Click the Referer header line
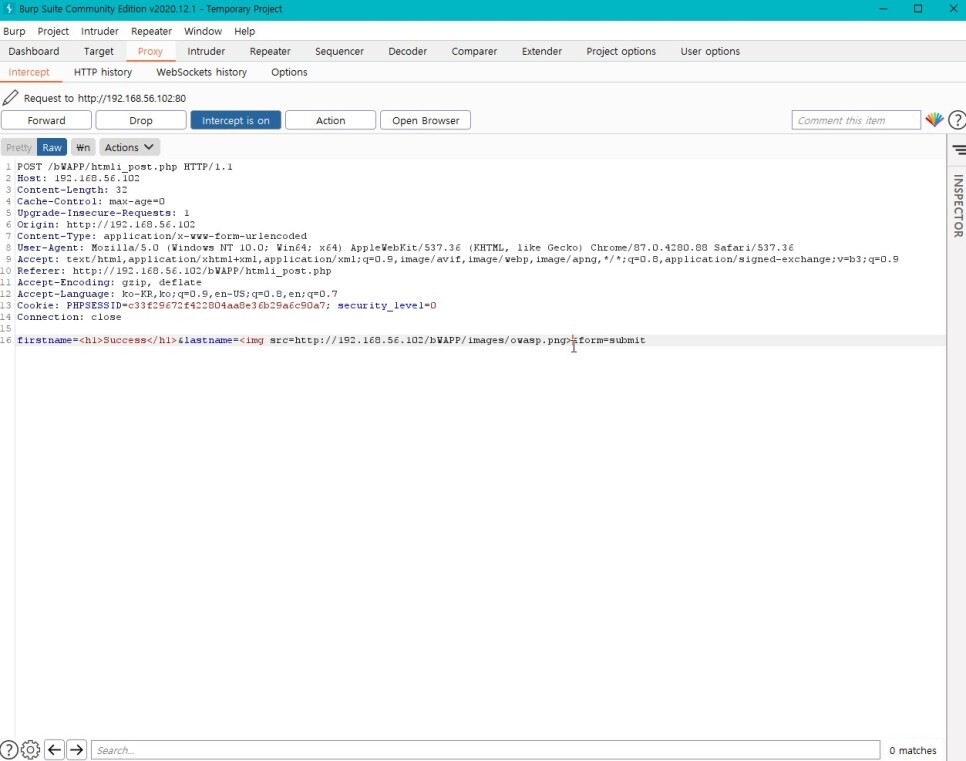This screenshot has width=966, height=761. tap(174, 271)
